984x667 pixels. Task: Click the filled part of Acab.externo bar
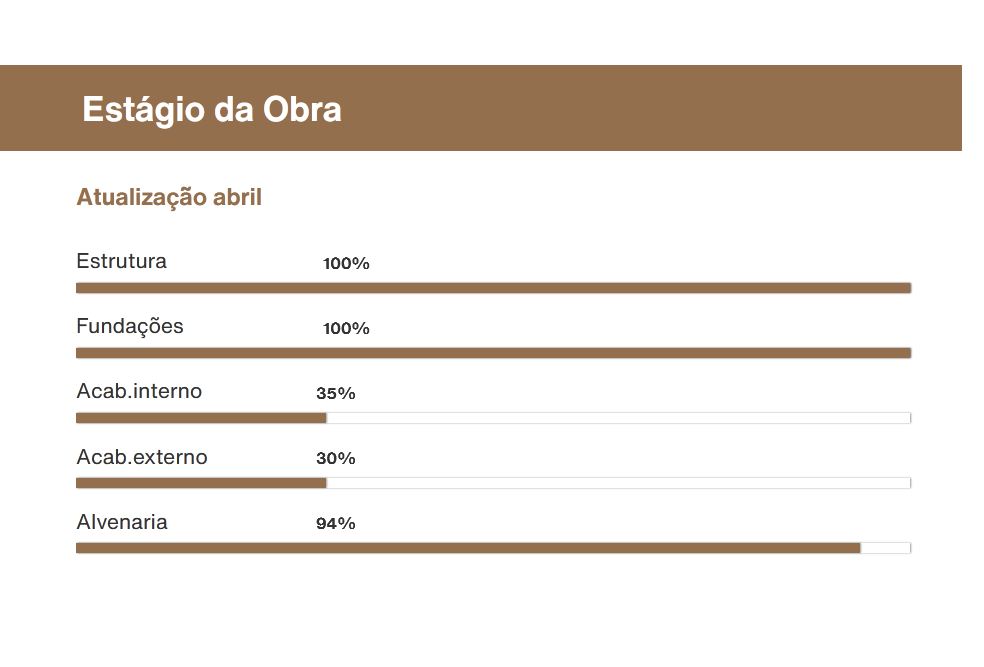(x=201, y=483)
